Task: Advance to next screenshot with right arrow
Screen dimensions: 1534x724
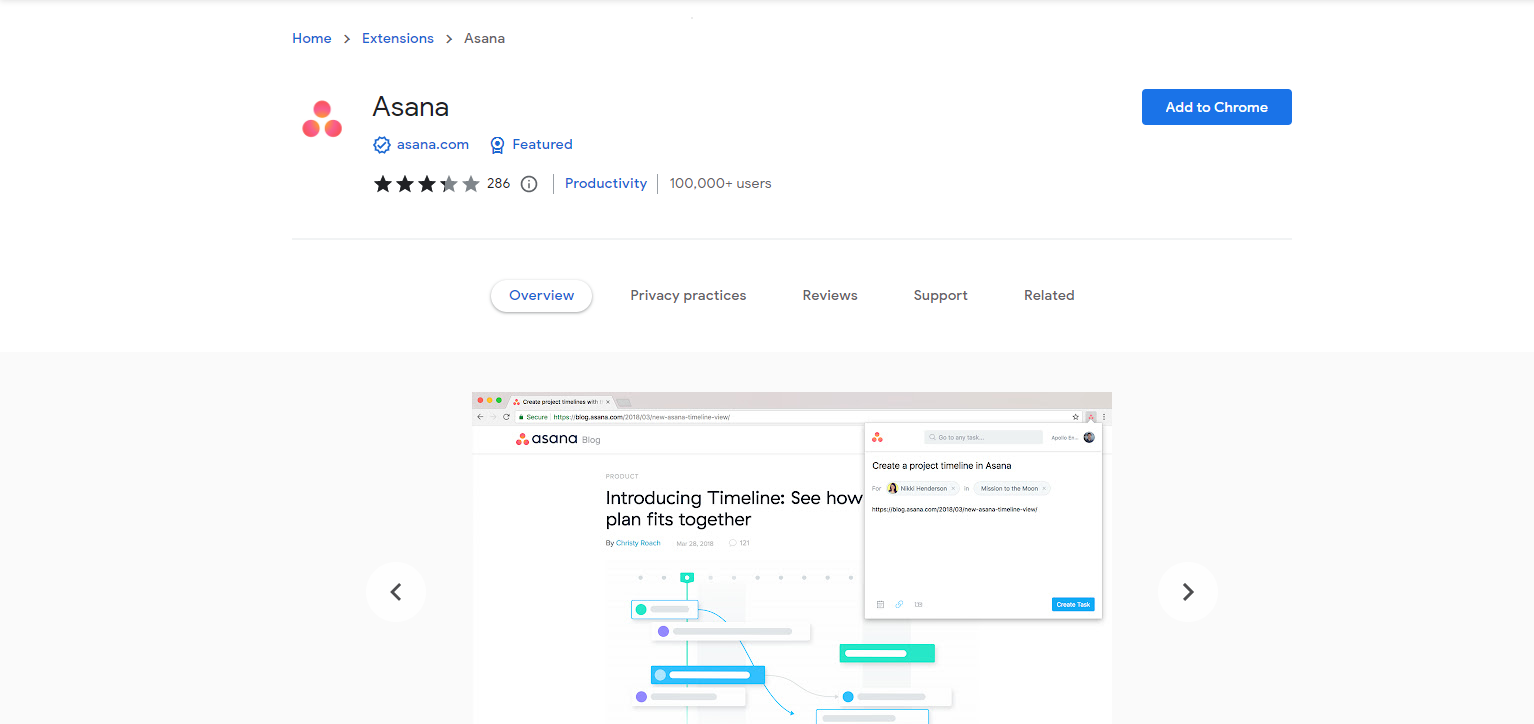Action: 1188,592
